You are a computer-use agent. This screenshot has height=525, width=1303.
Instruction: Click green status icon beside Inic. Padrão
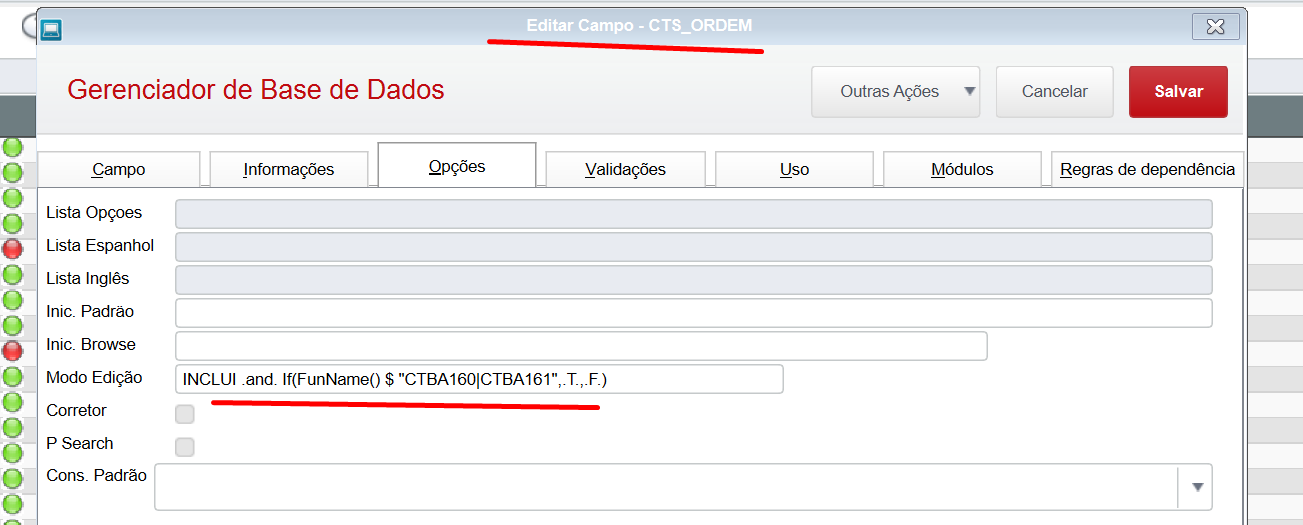pos(12,325)
